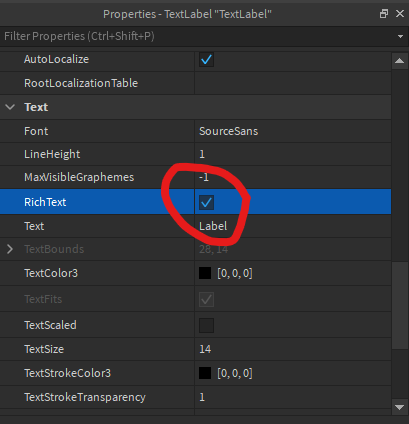Uncheck the AutoLocalize checkbox
The image size is (409, 424).
click(x=206, y=60)
